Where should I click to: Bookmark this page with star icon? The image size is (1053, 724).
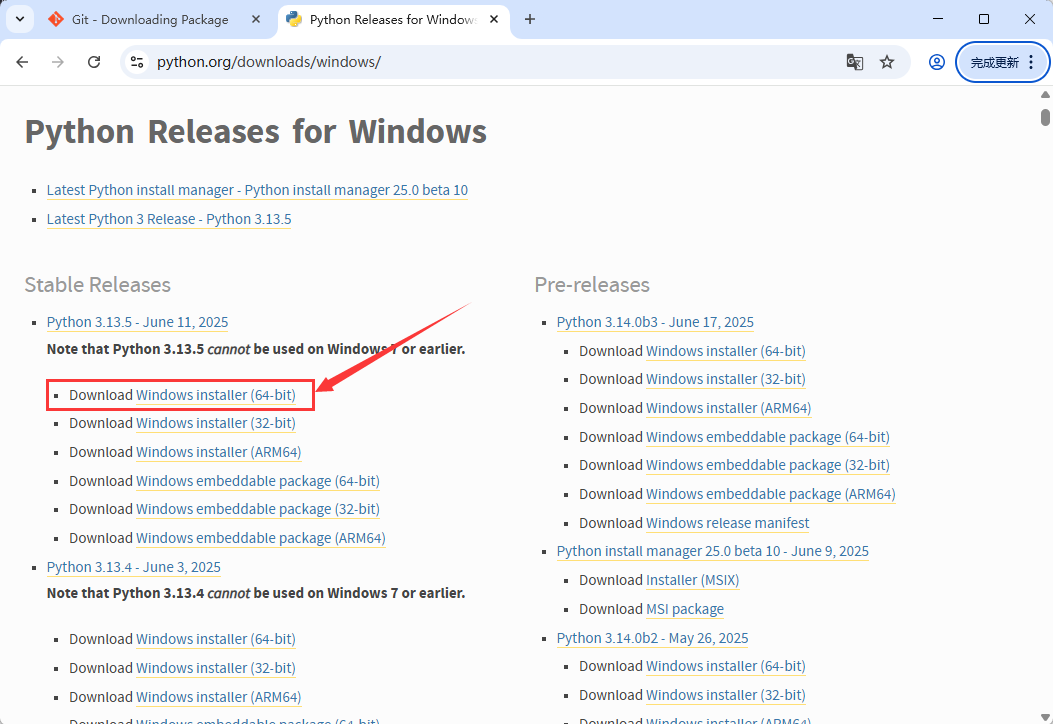[x=887, y=62]
